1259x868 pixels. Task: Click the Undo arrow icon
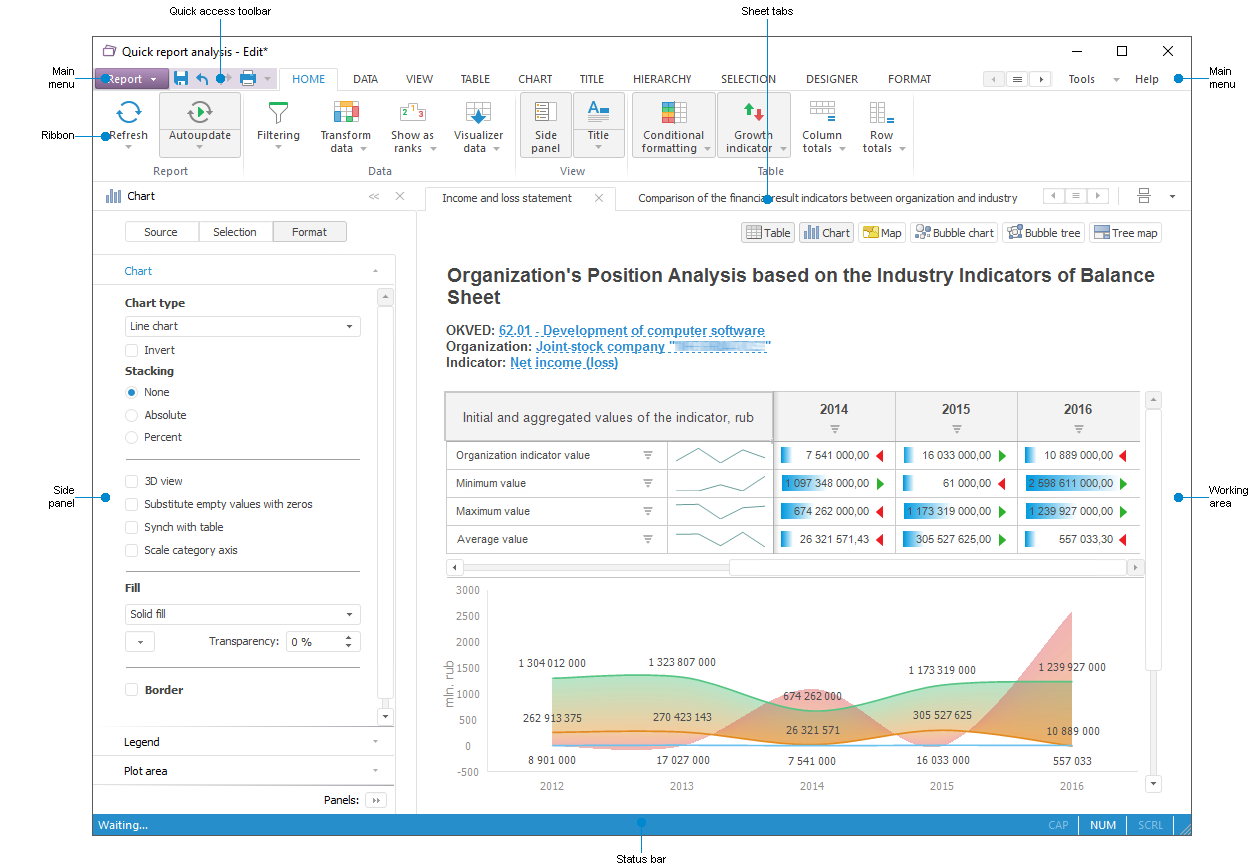pyautogui.click(x=202, y=79)
